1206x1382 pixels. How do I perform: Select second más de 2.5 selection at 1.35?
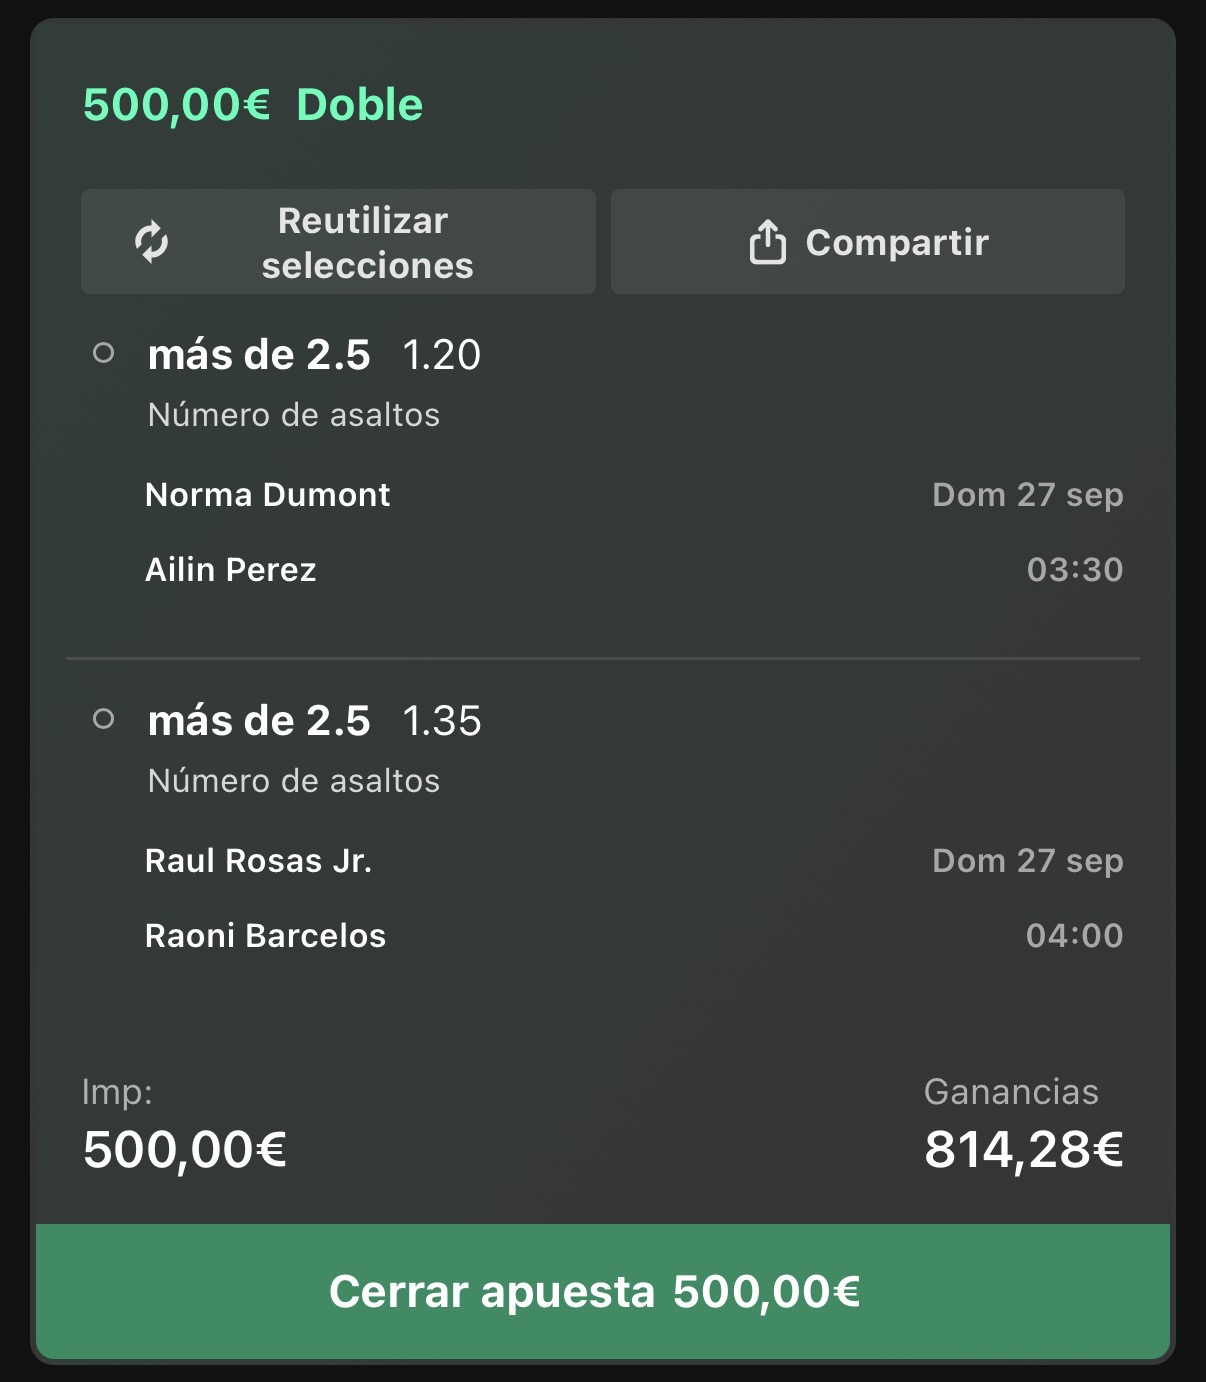click(314, 721)
